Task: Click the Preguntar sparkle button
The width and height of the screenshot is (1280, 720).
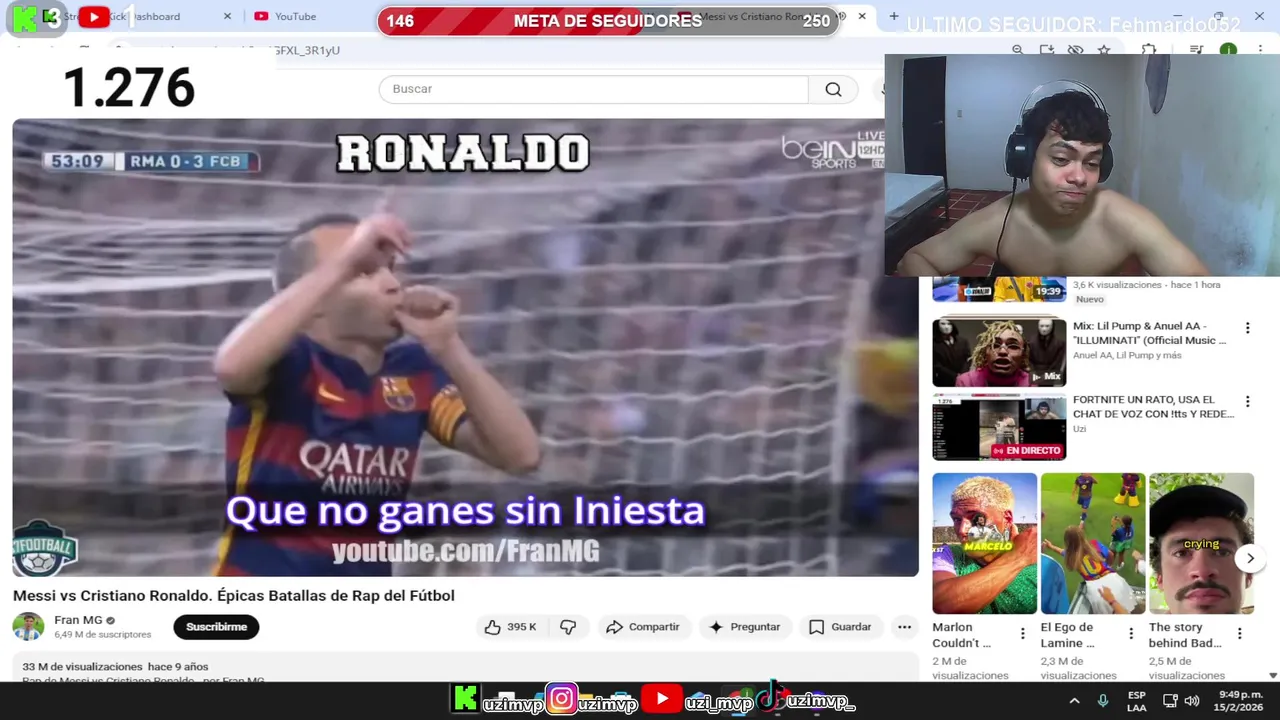Action: point(744,627)
